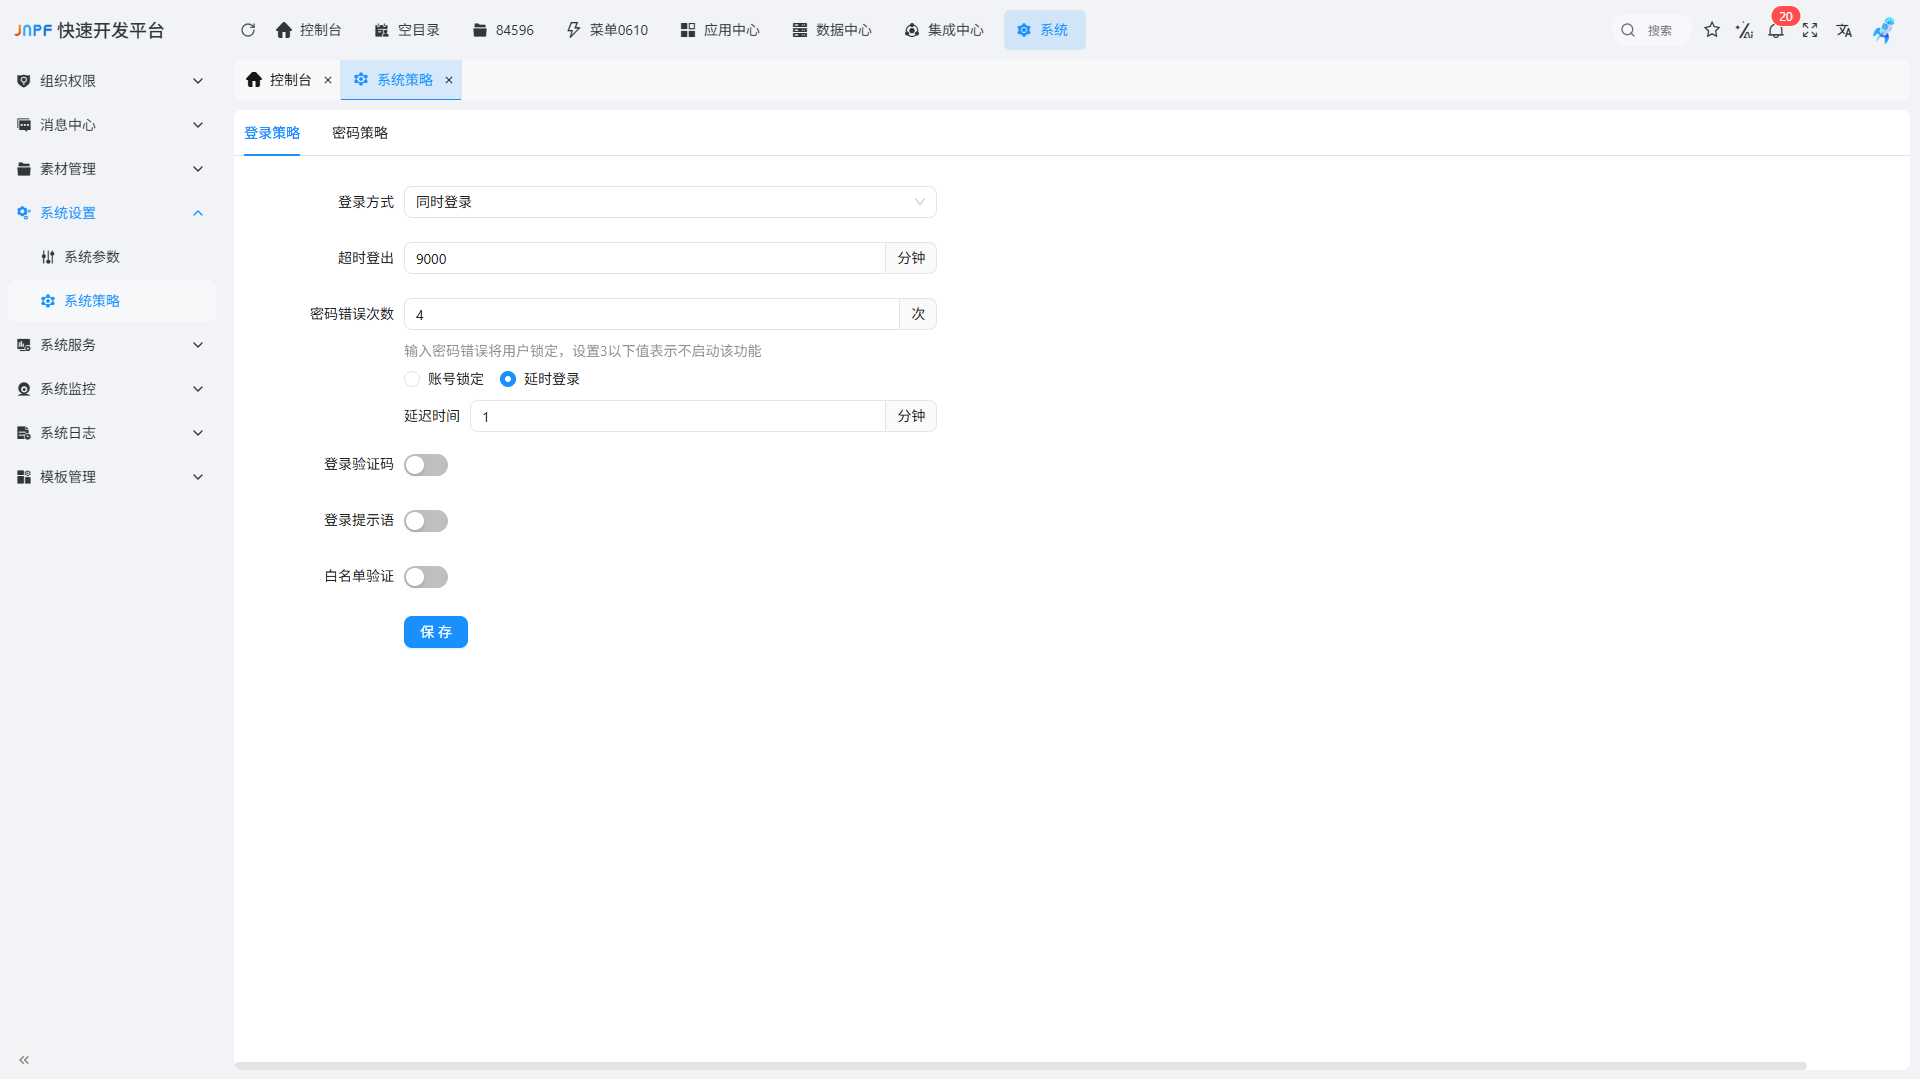Open the notifications bell icon
Image resolution: width=1920 pixels, height=1079 pixels.
(1776, 30)
